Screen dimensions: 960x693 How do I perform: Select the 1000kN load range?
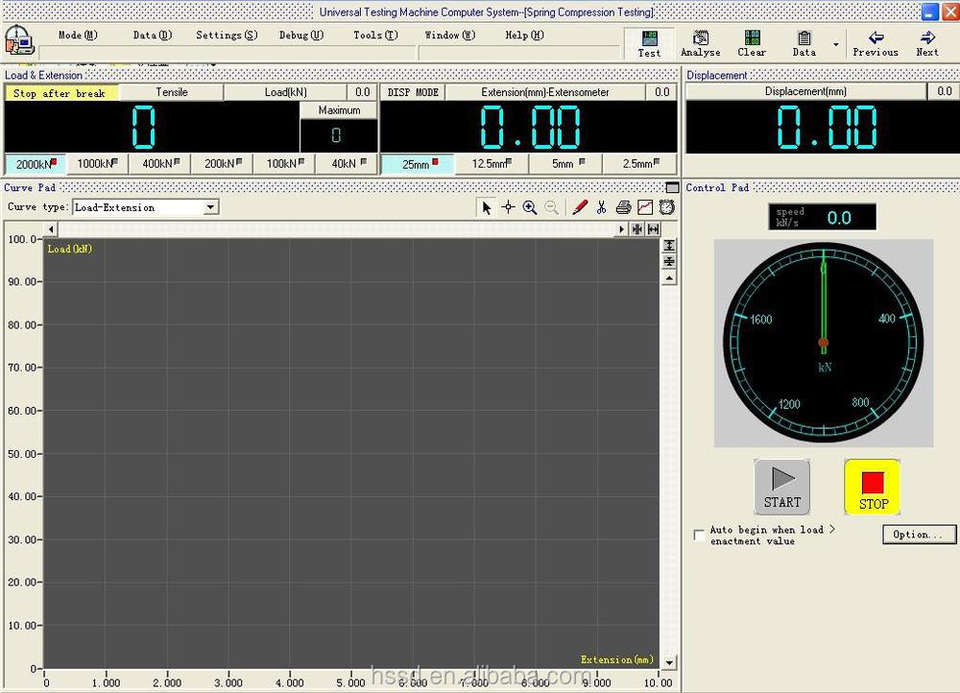[97, 164]
